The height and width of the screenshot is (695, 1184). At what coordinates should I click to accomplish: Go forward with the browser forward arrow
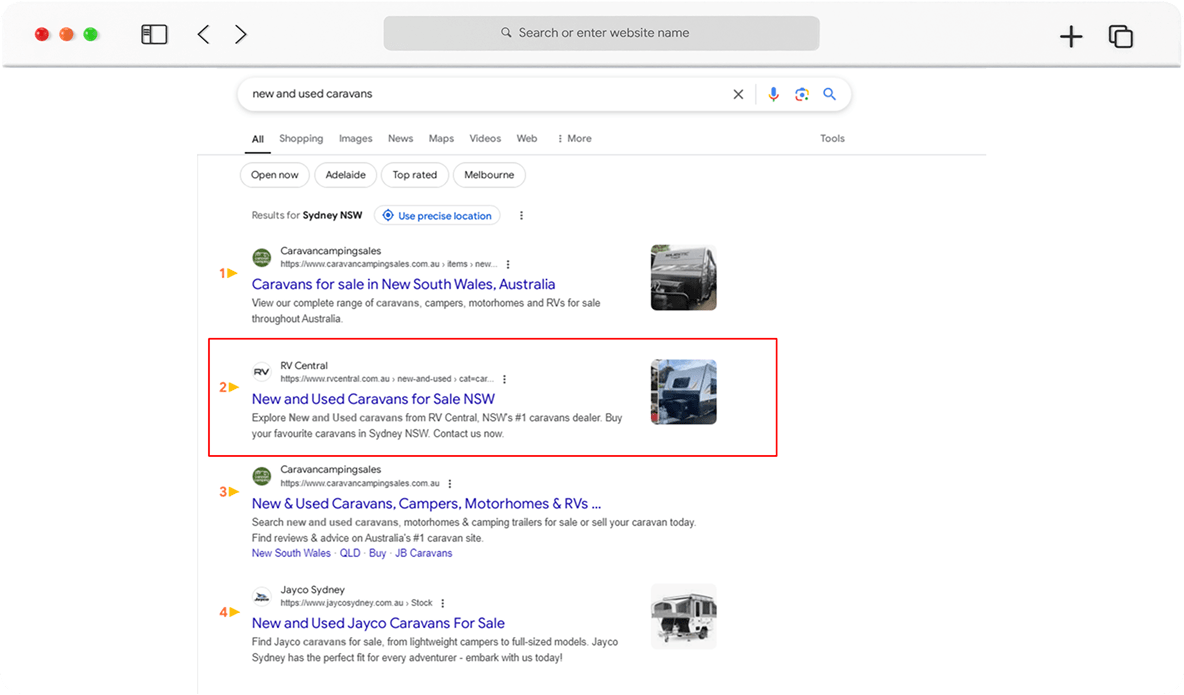240,34
